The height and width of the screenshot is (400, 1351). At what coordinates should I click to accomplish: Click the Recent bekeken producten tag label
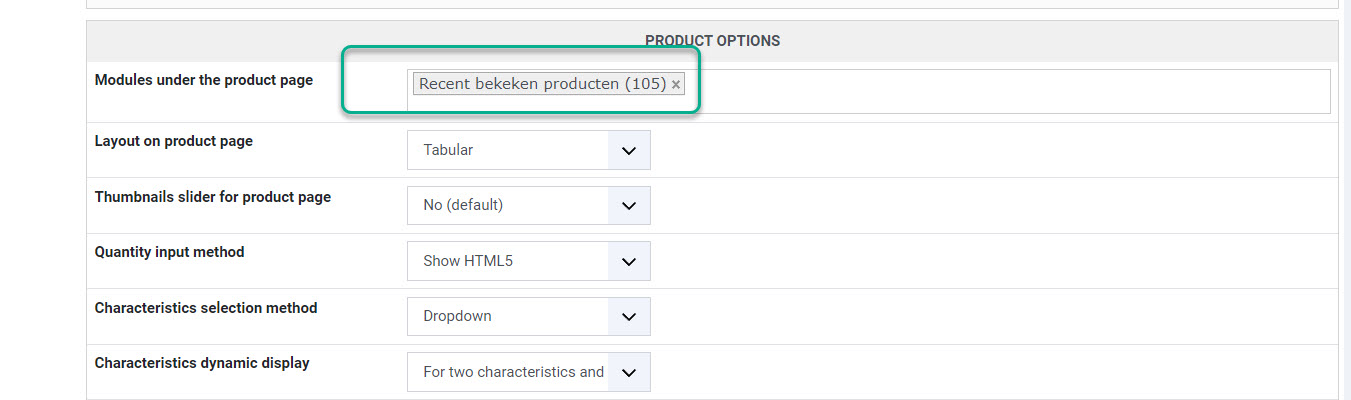tap(541, 84)
